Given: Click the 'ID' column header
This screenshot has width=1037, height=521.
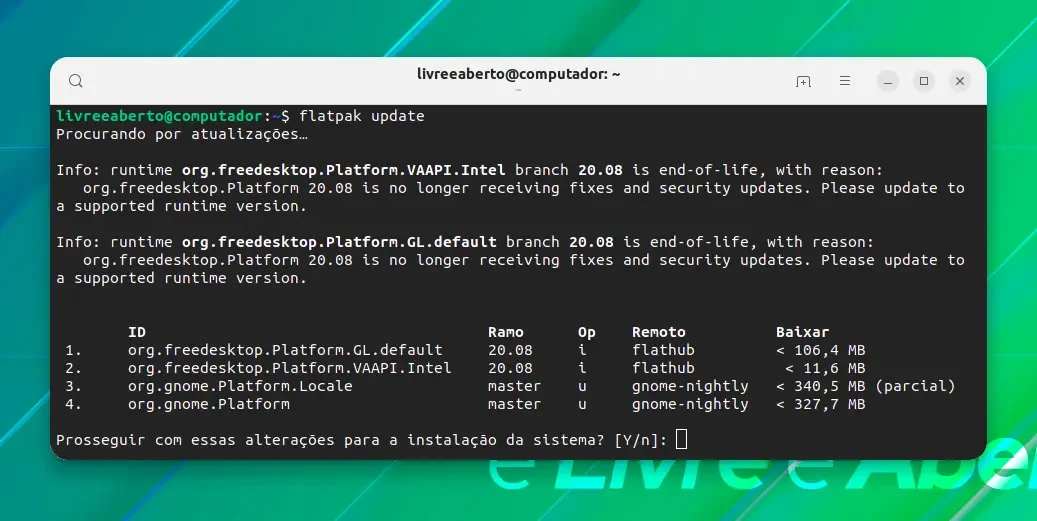Looking at the screenshot, I should click(x=137, y=332).
